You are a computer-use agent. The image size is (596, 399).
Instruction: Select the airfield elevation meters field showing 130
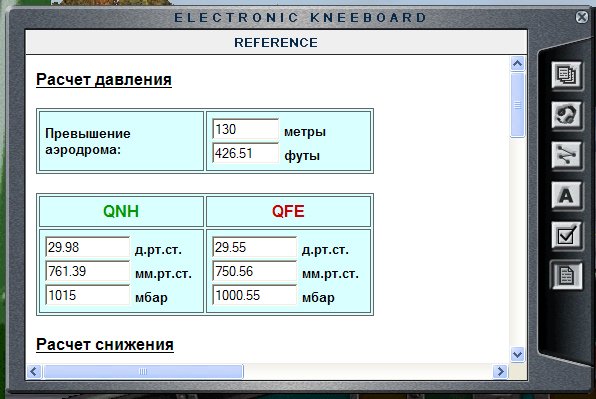246,129
